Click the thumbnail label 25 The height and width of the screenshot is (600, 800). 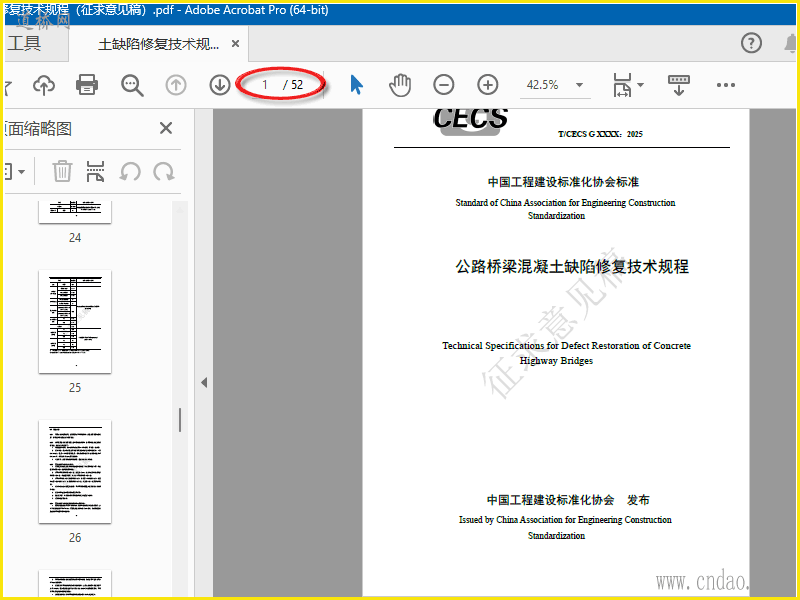point(75,388)
